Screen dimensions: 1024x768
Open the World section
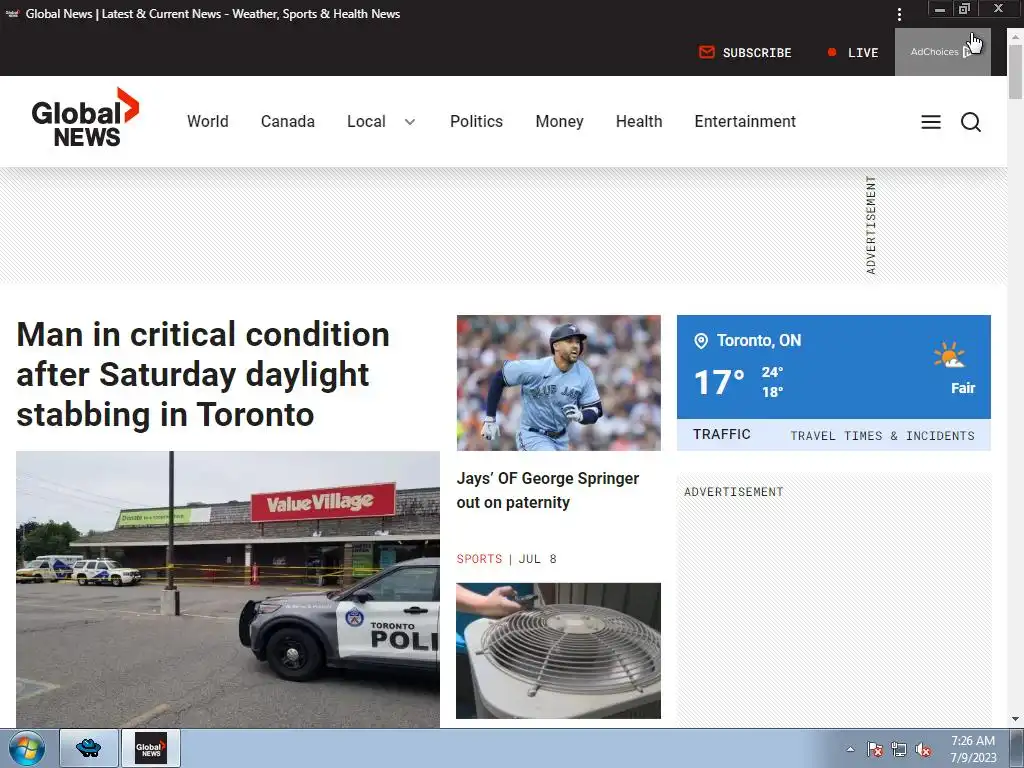click(x=208, y=121)
